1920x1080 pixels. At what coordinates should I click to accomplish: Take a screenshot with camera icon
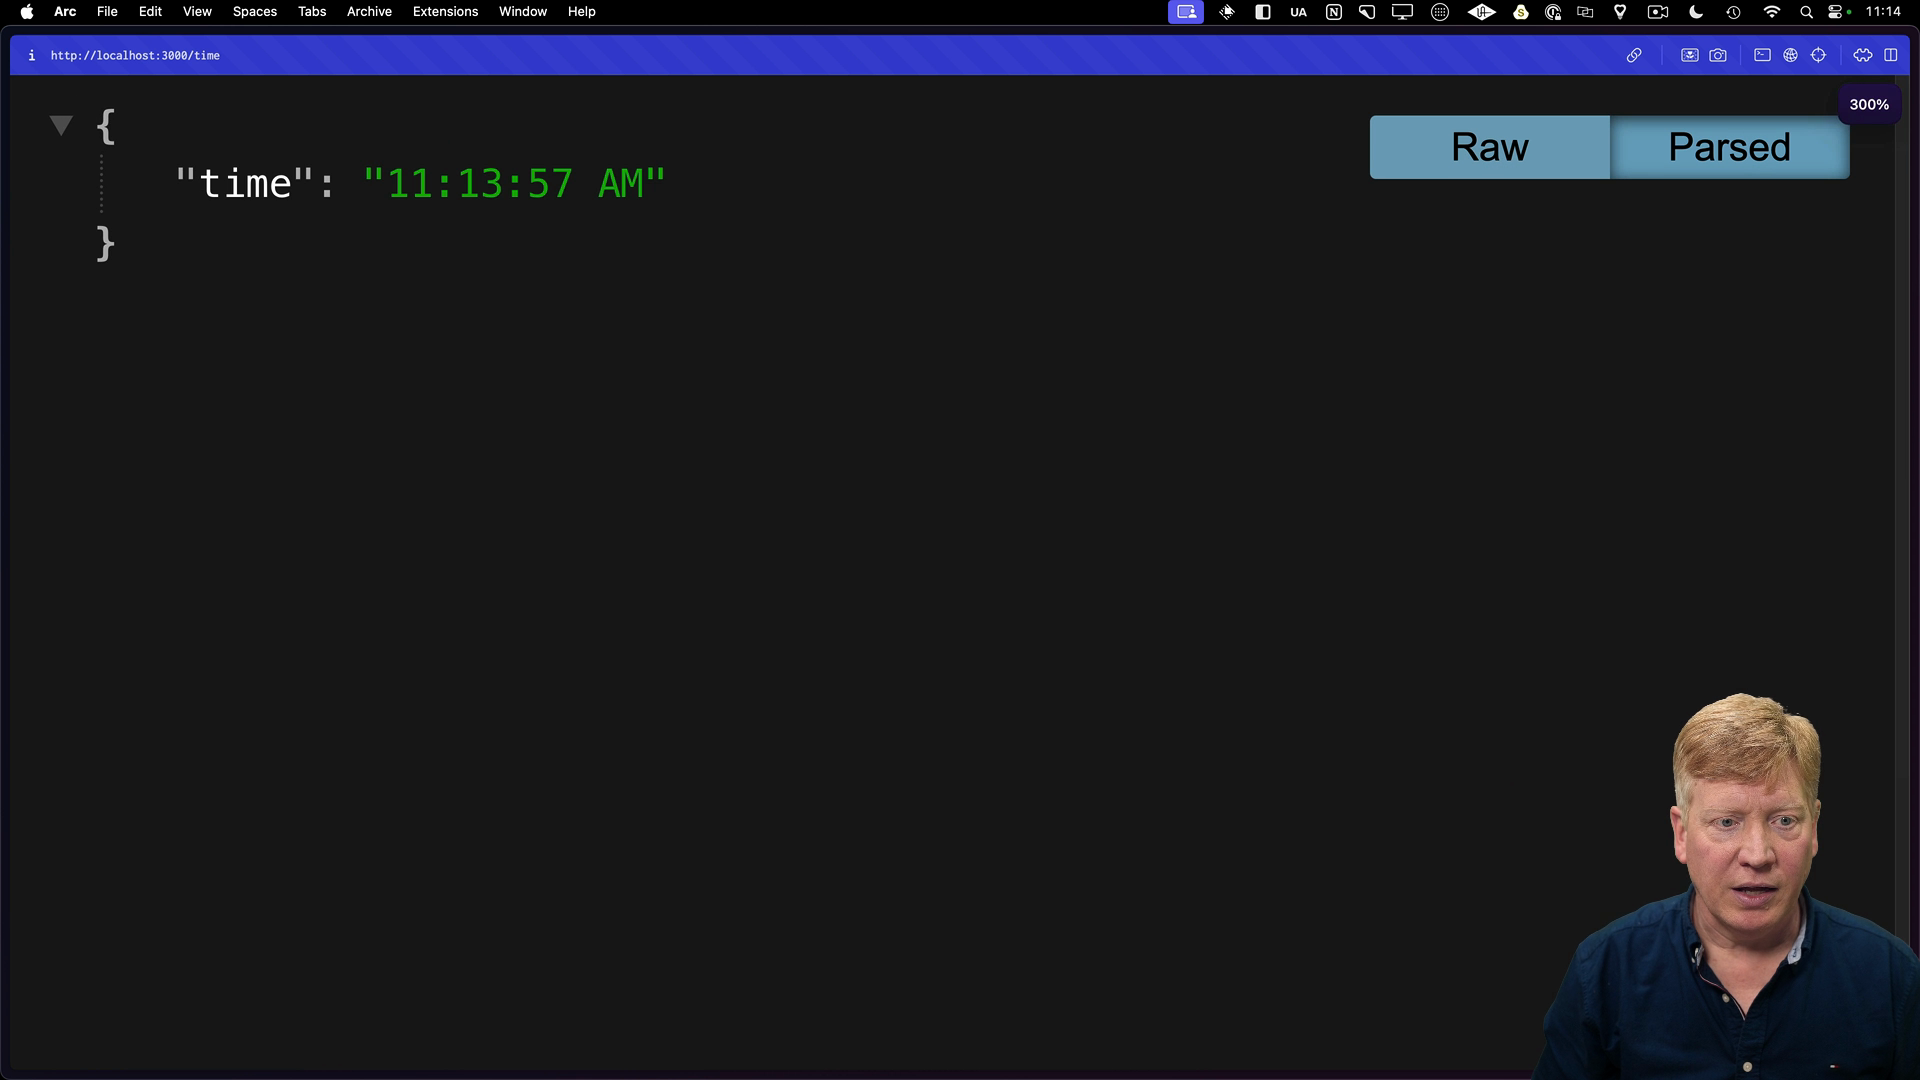click(x=1718, y=56)
